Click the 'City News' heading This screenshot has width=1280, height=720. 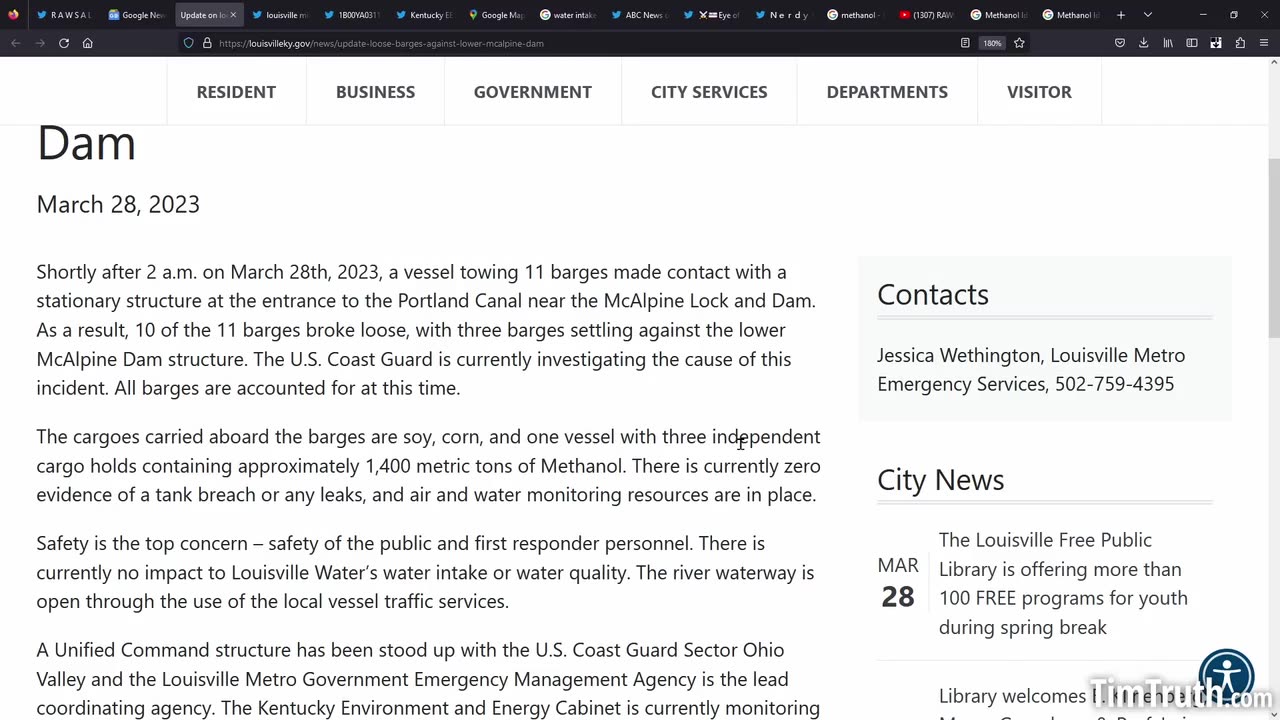[x=940, y=479]
